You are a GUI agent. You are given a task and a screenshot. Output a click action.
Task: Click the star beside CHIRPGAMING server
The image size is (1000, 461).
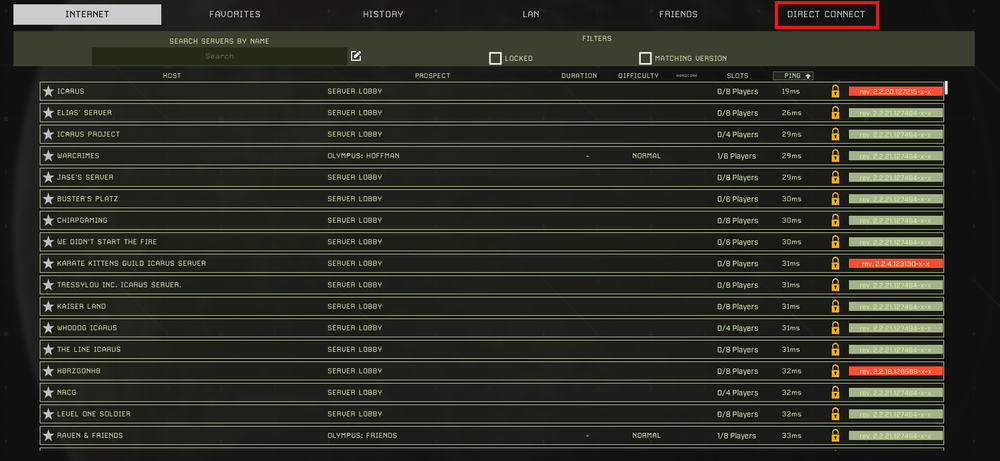pos(47,220)
